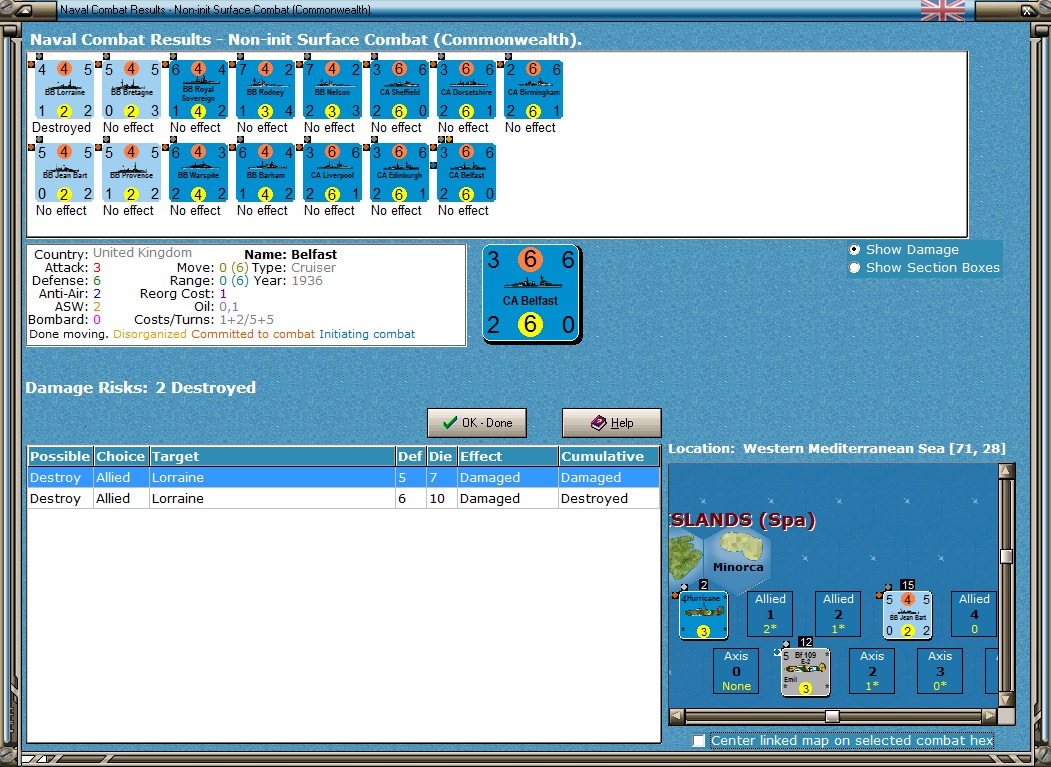Screen dimensions: 1051x767
Task: Select the BB Nelson ship counter
Action: coord(332,90)
